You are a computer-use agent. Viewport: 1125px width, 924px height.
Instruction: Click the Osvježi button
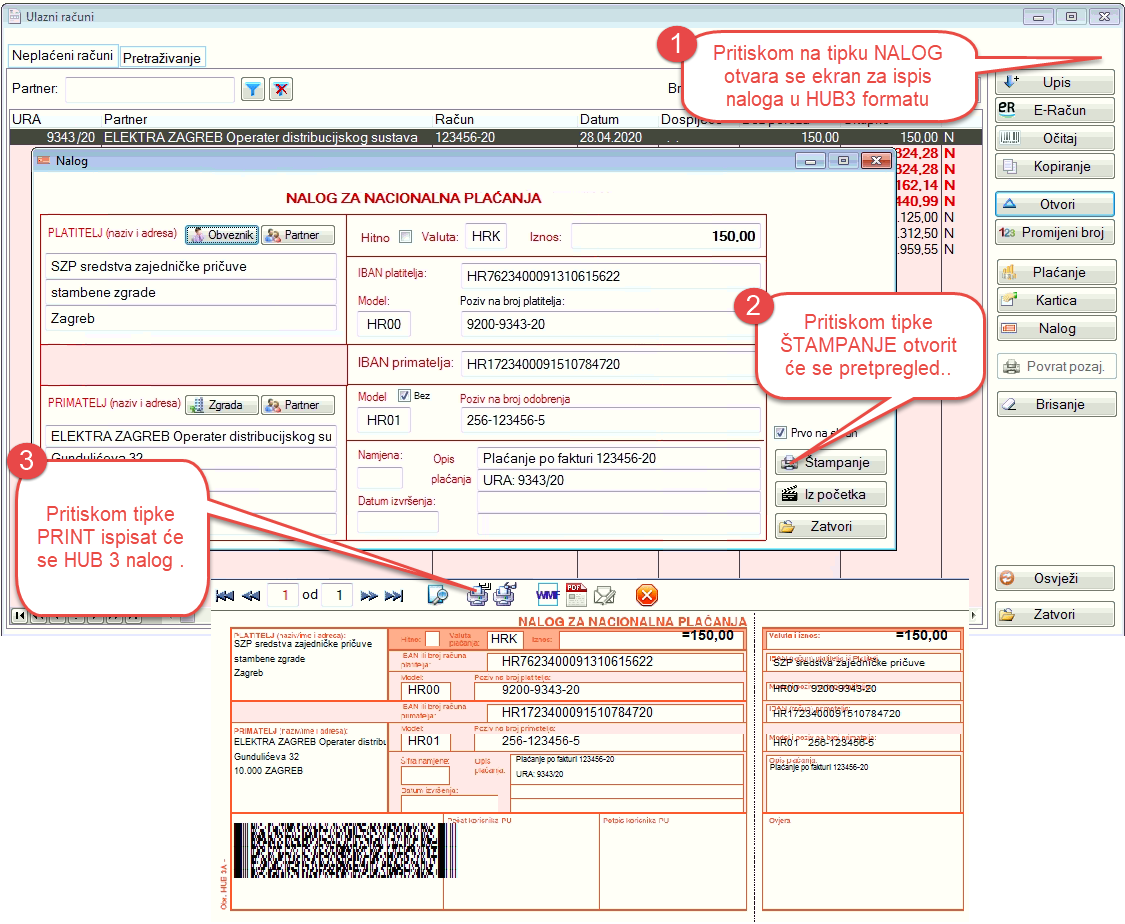(1055, 578)
